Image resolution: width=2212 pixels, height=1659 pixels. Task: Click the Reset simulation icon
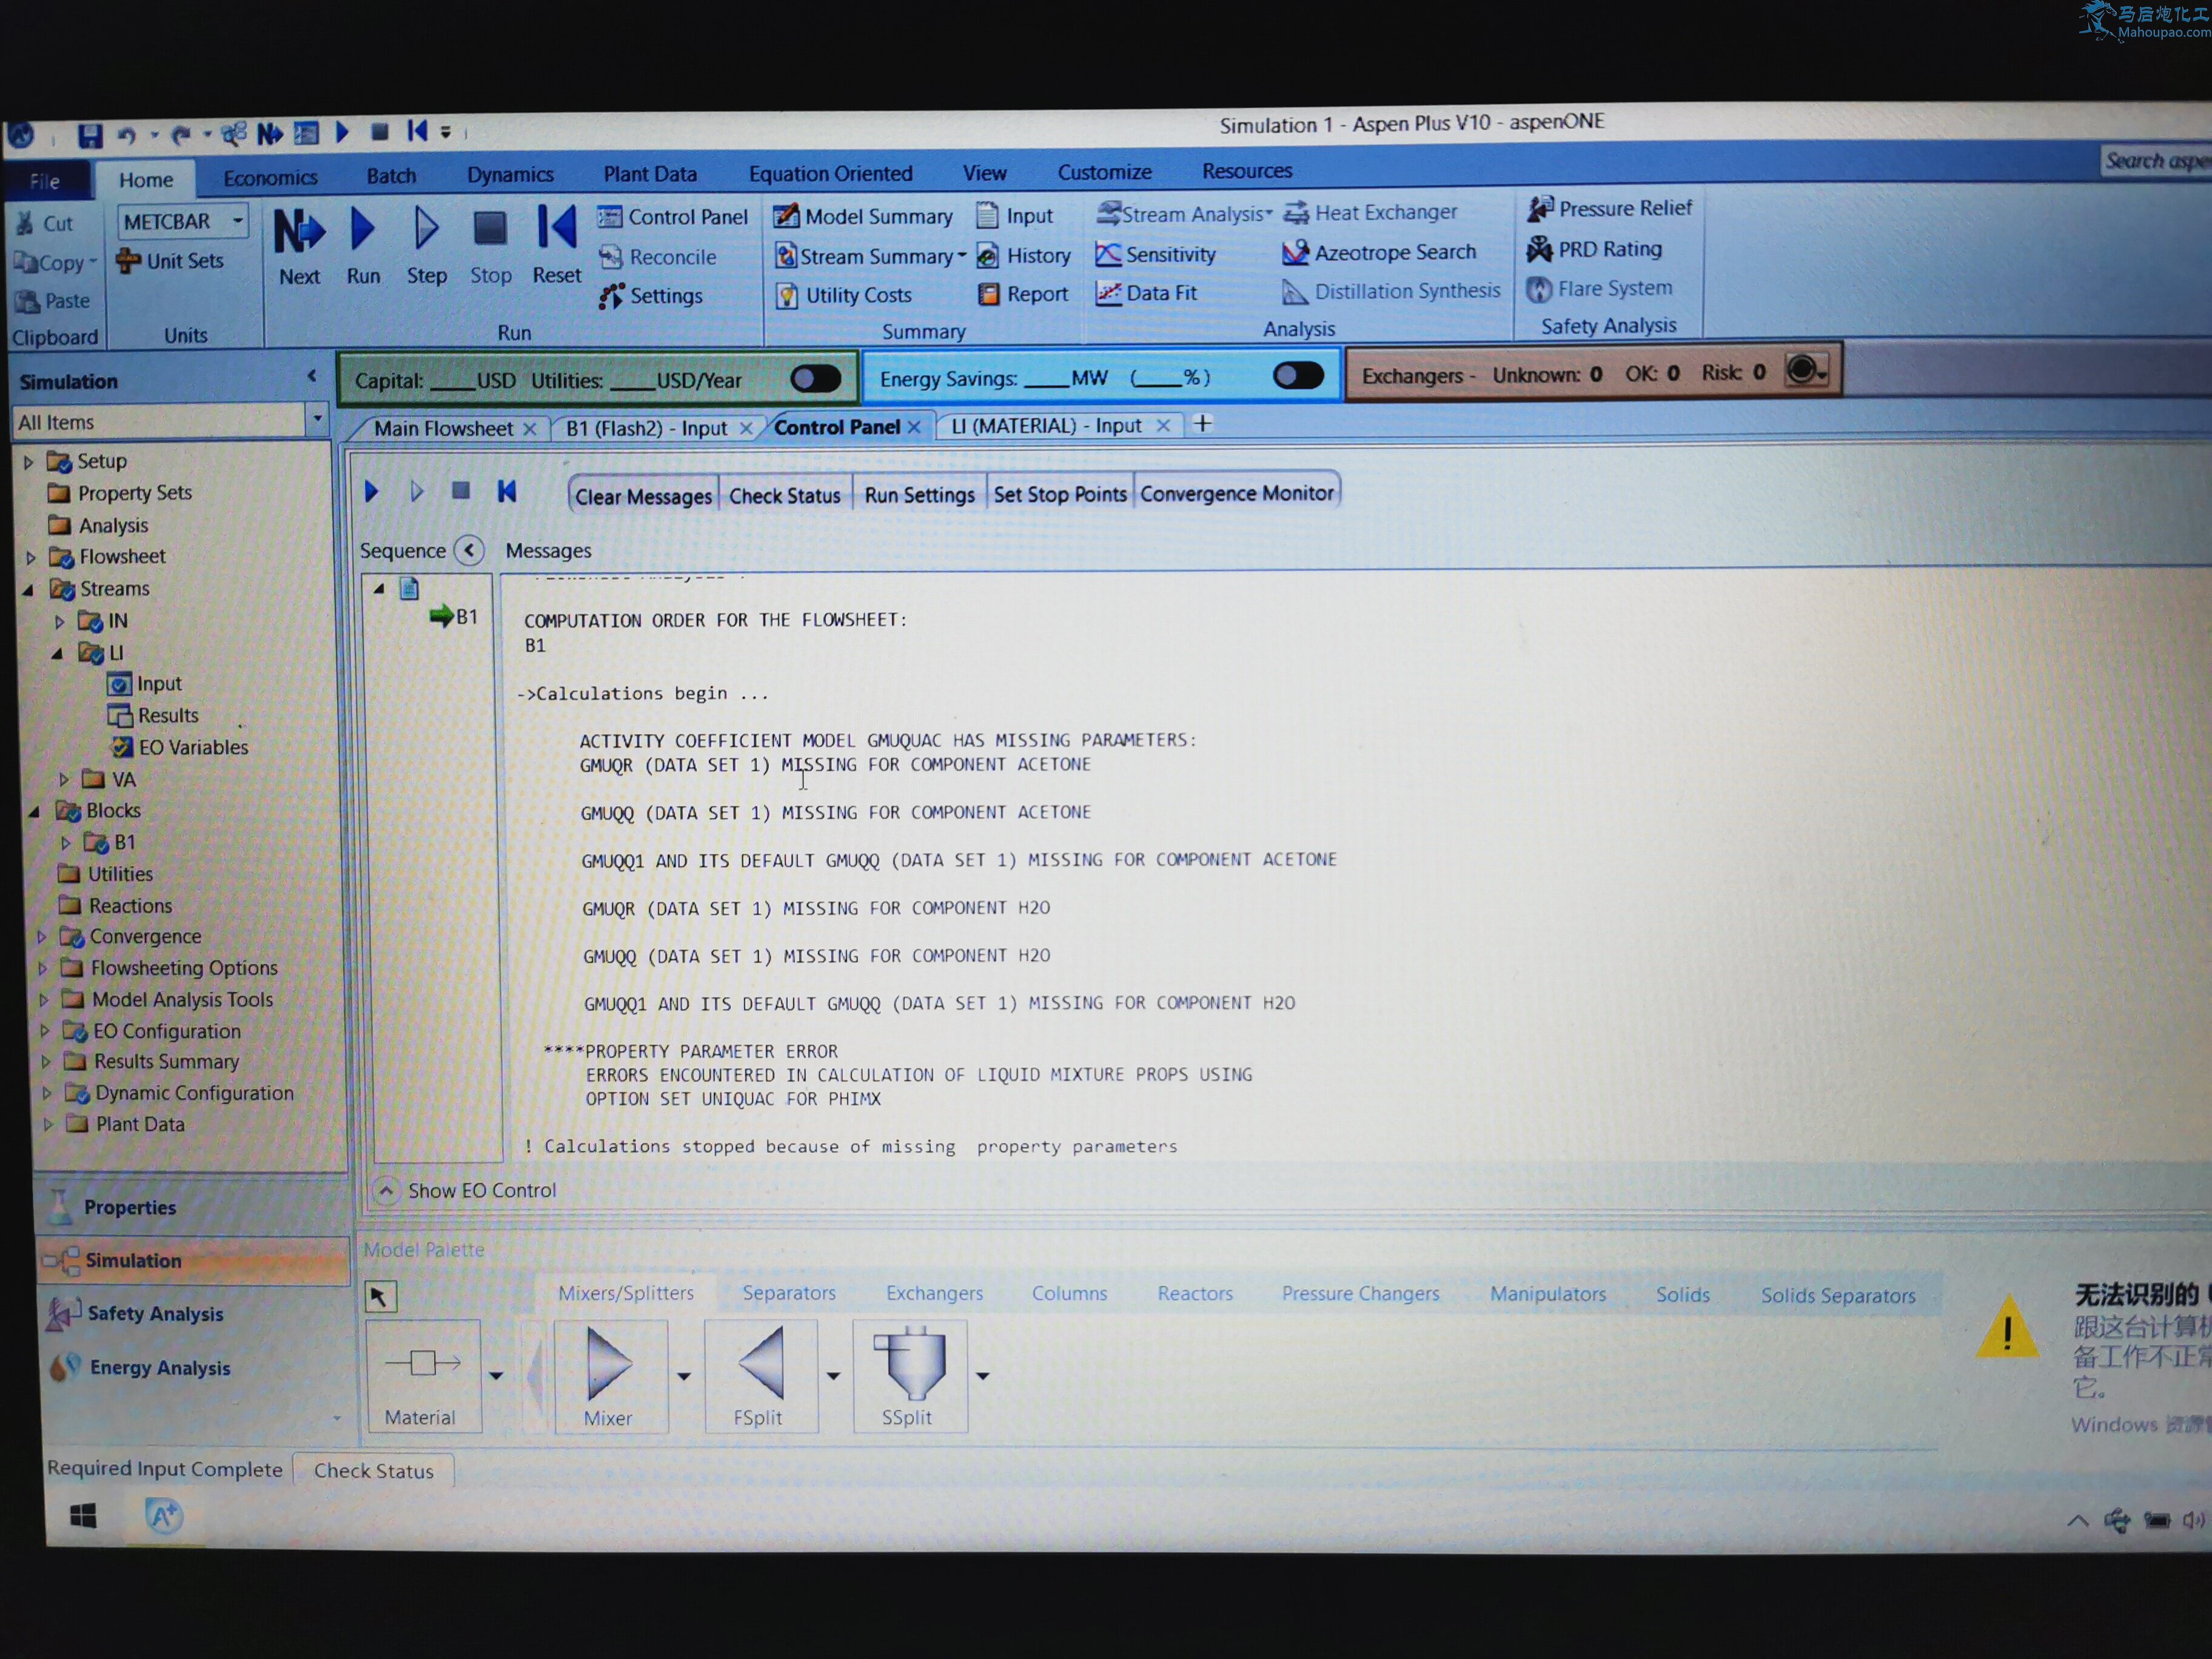click(x=556, y=229)
